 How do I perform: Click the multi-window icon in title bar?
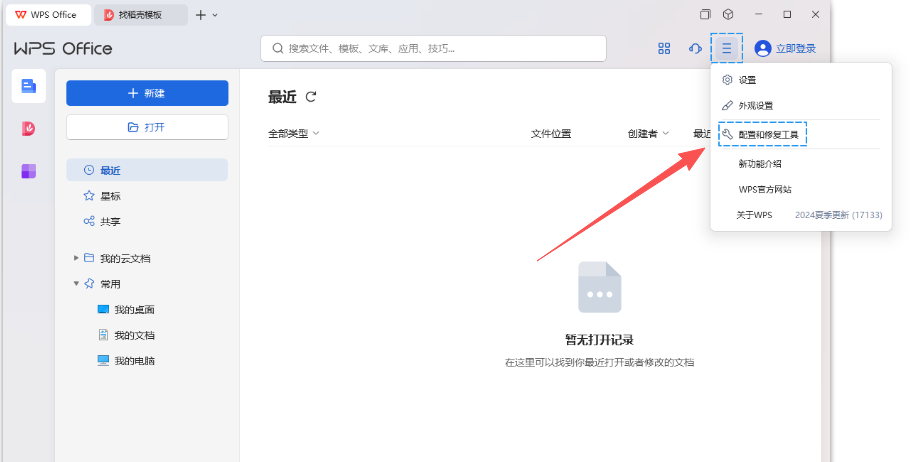coord(705,15)
